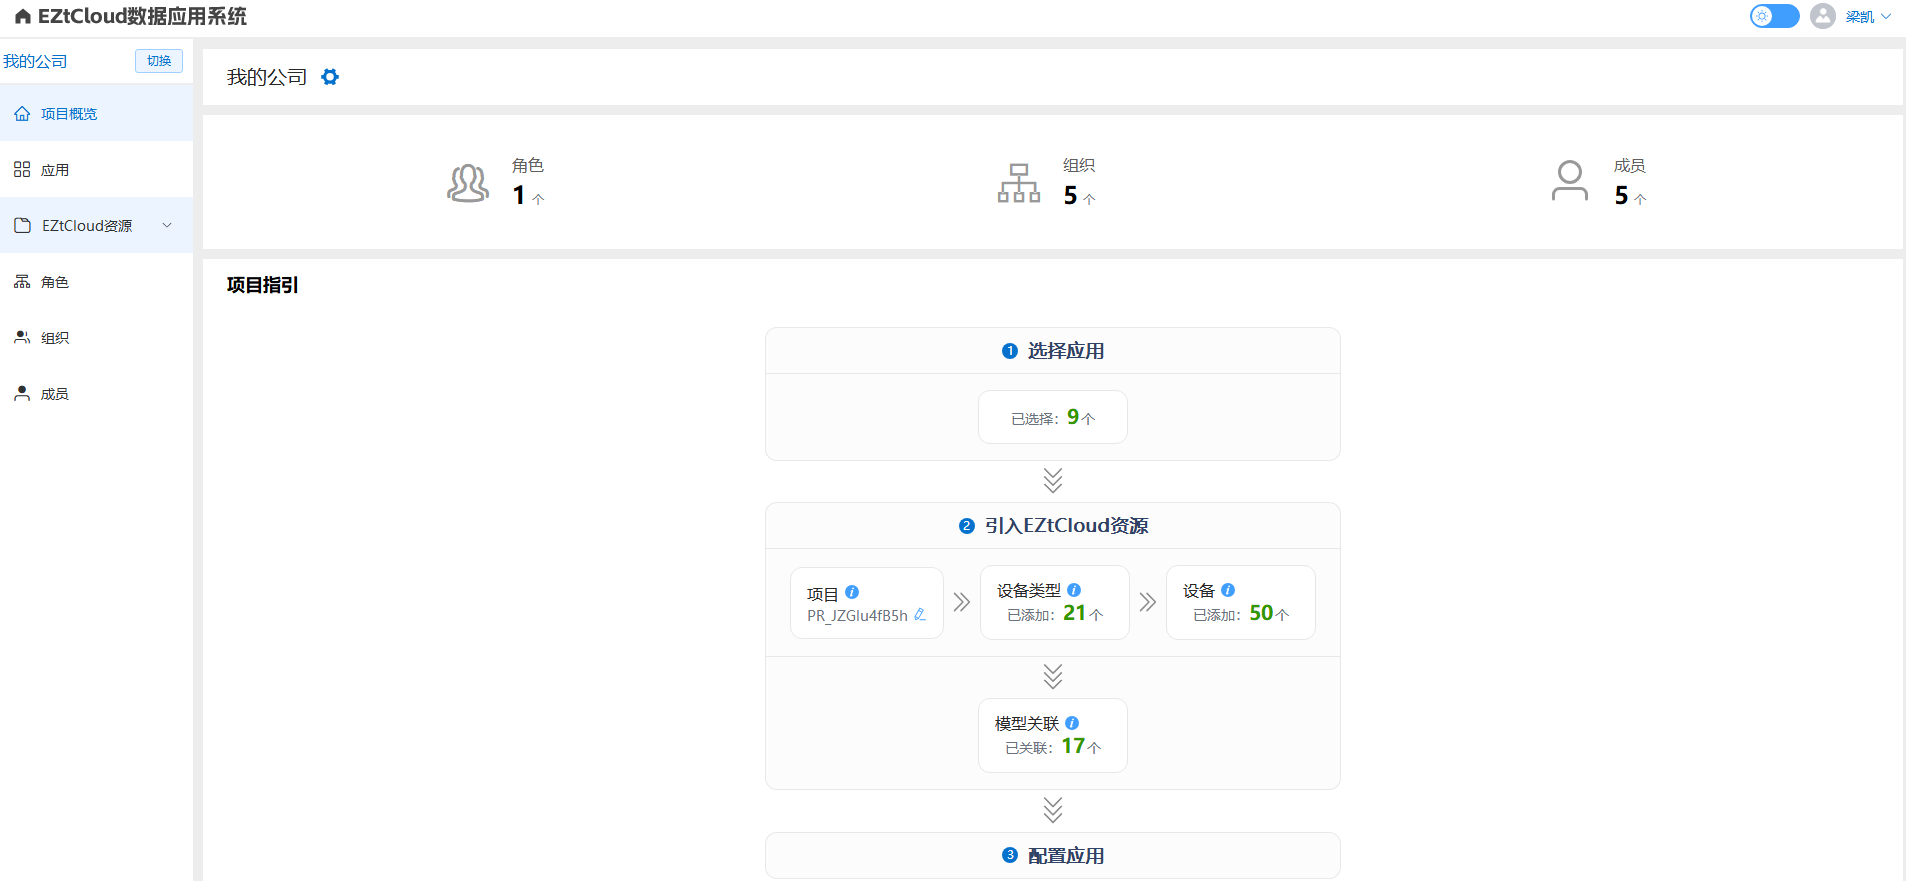The width and height of the screenshot is (1906, 881).
Task: Click the 切换 company button
Action: [159, 61]
